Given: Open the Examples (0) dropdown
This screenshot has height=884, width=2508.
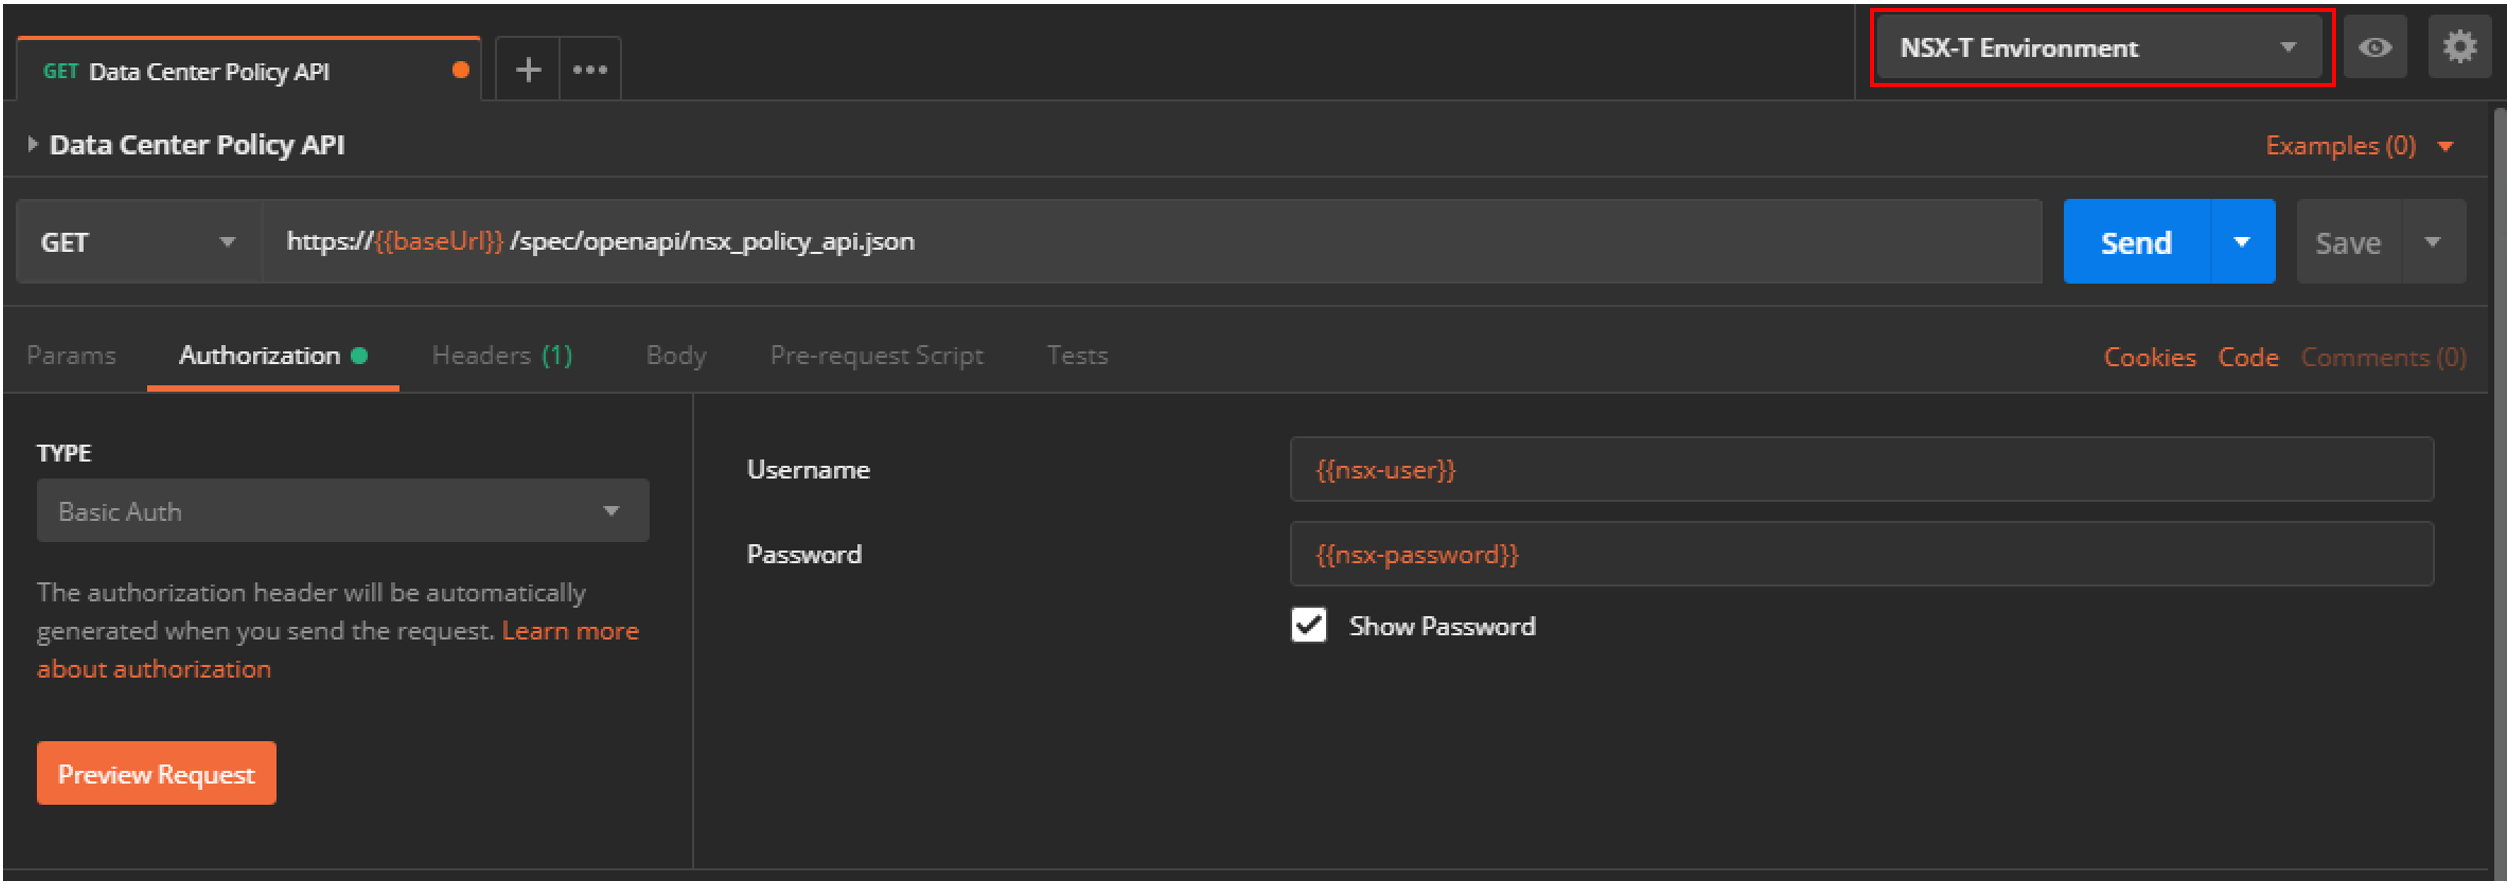Looking at the screenshot, I should (x=2359, y=146).
